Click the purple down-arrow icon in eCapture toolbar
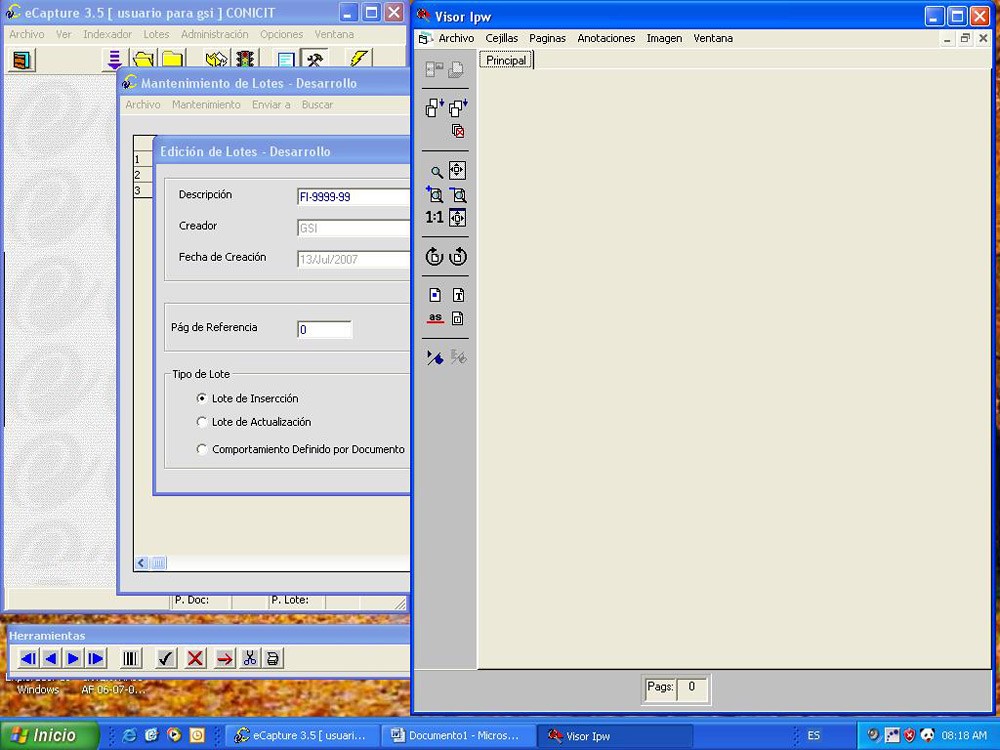The image size is (1000, 750). [114, 60]
